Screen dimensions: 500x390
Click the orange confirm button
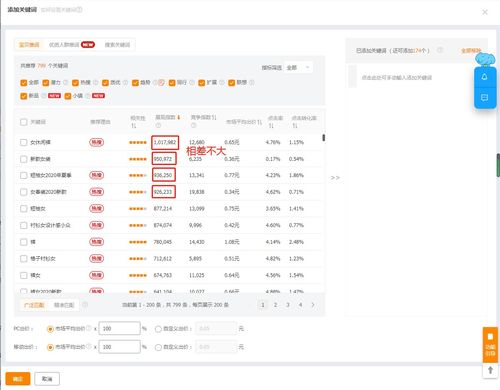(18, 379)
